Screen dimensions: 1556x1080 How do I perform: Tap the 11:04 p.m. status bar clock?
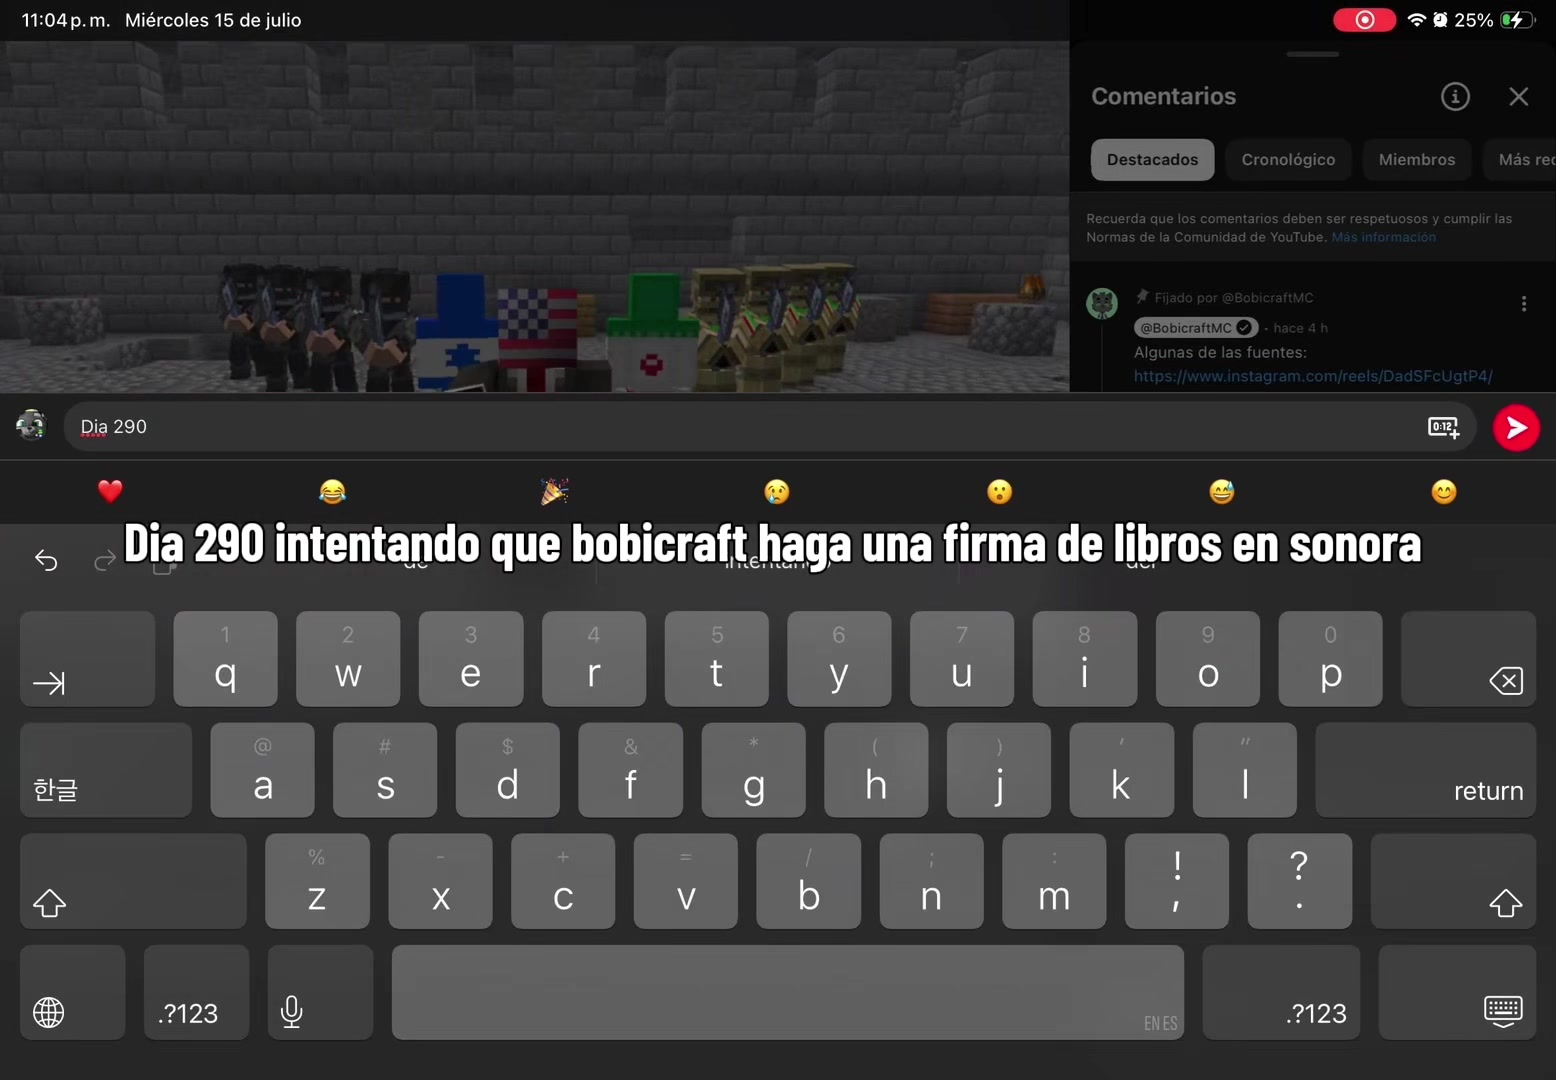66,20
